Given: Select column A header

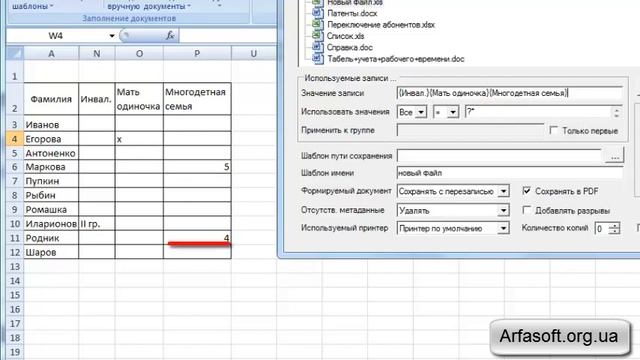Looking at the screenshot, I should pyautogui.click(x=51, y=53).
